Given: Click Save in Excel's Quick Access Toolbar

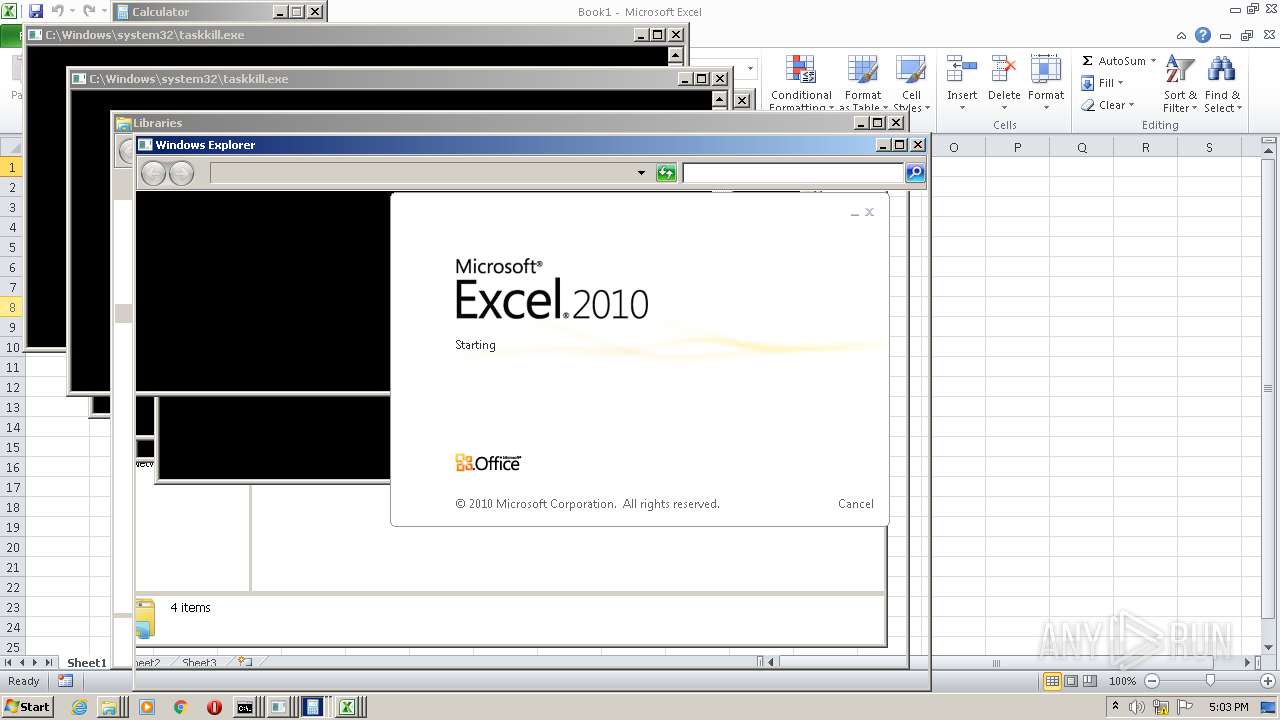Looking at the screenshot, I should click(36, 11).
